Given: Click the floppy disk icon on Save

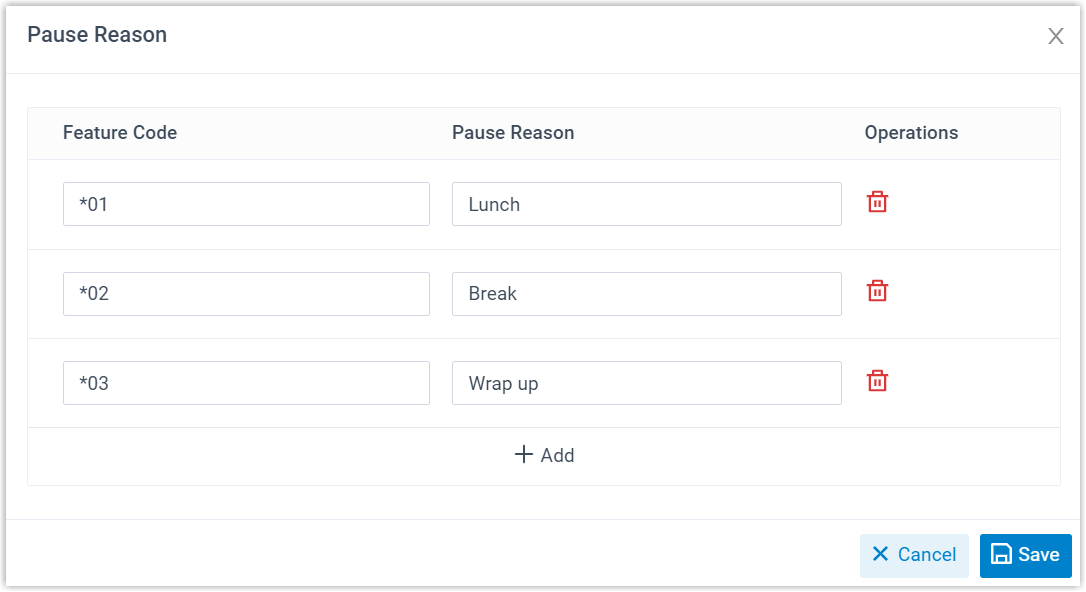Looking at the screenshot, I should [x=1001, y=555].
